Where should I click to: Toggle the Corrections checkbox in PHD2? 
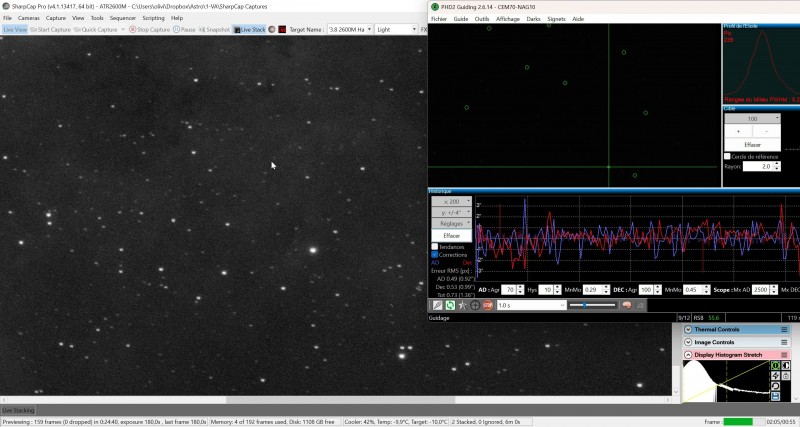click(435, 255)
